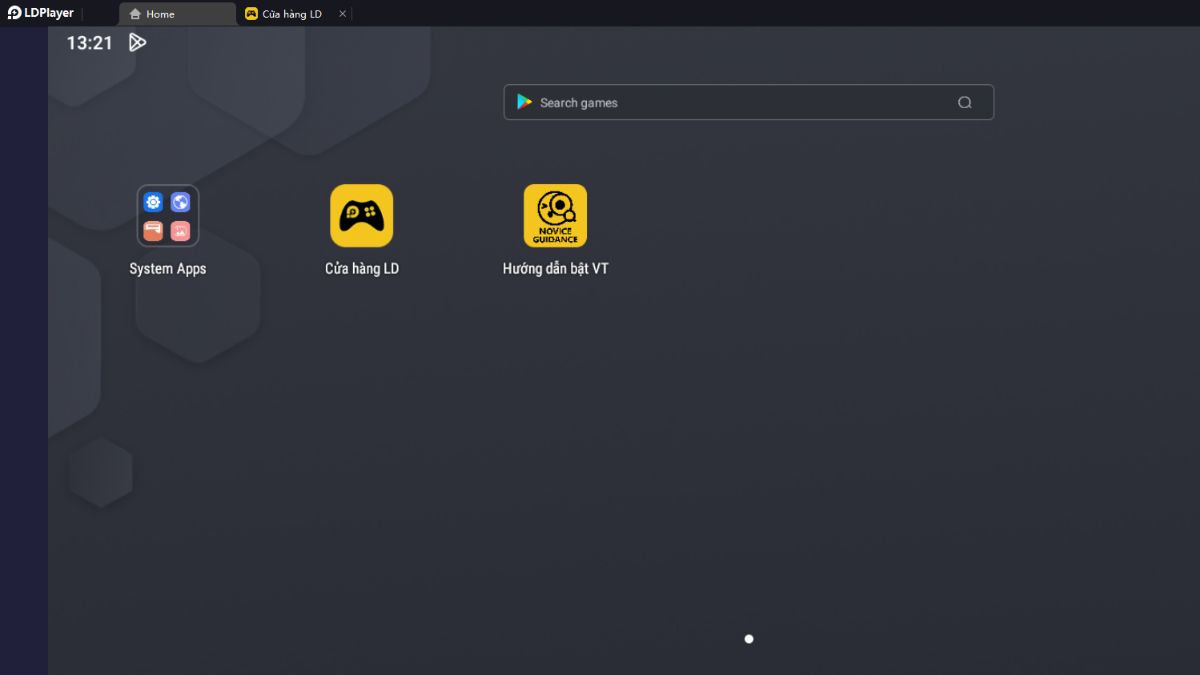Open Hướng dẫn bật VT novice guidance app
This screenshot has width=1200, height=675.
(x=555, y=215)
